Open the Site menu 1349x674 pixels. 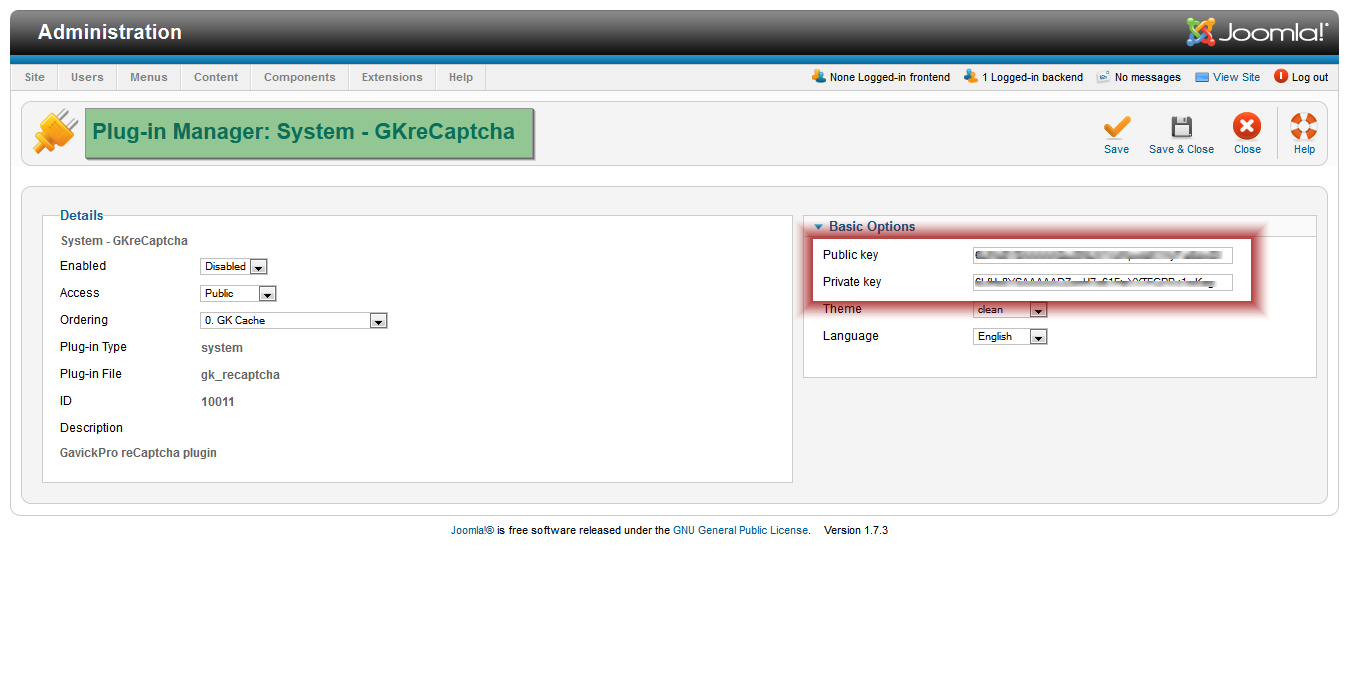(35, 77)
